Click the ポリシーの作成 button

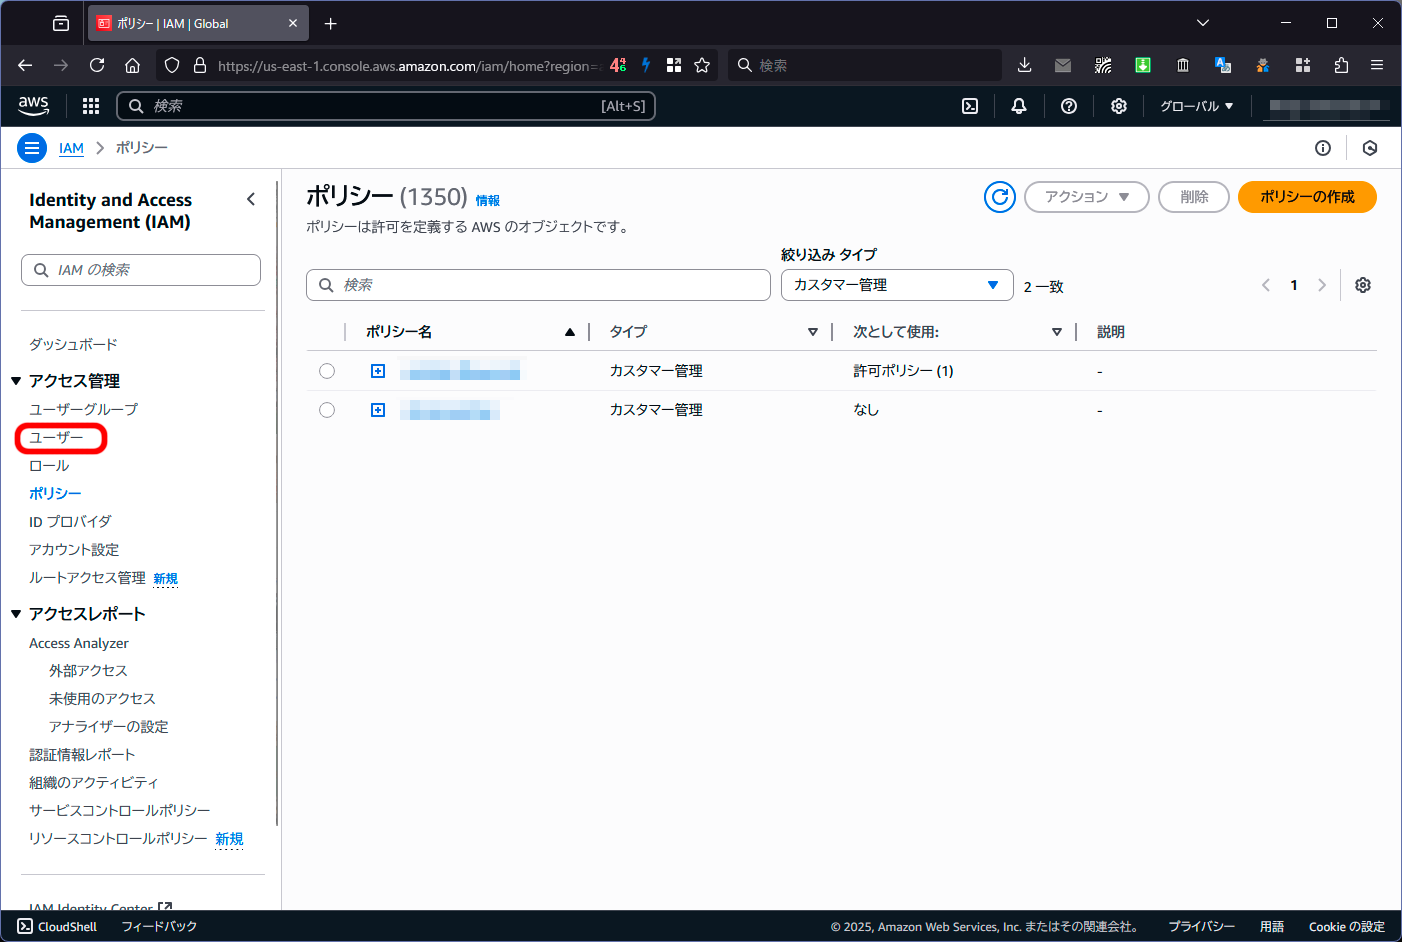(1306, 197)
